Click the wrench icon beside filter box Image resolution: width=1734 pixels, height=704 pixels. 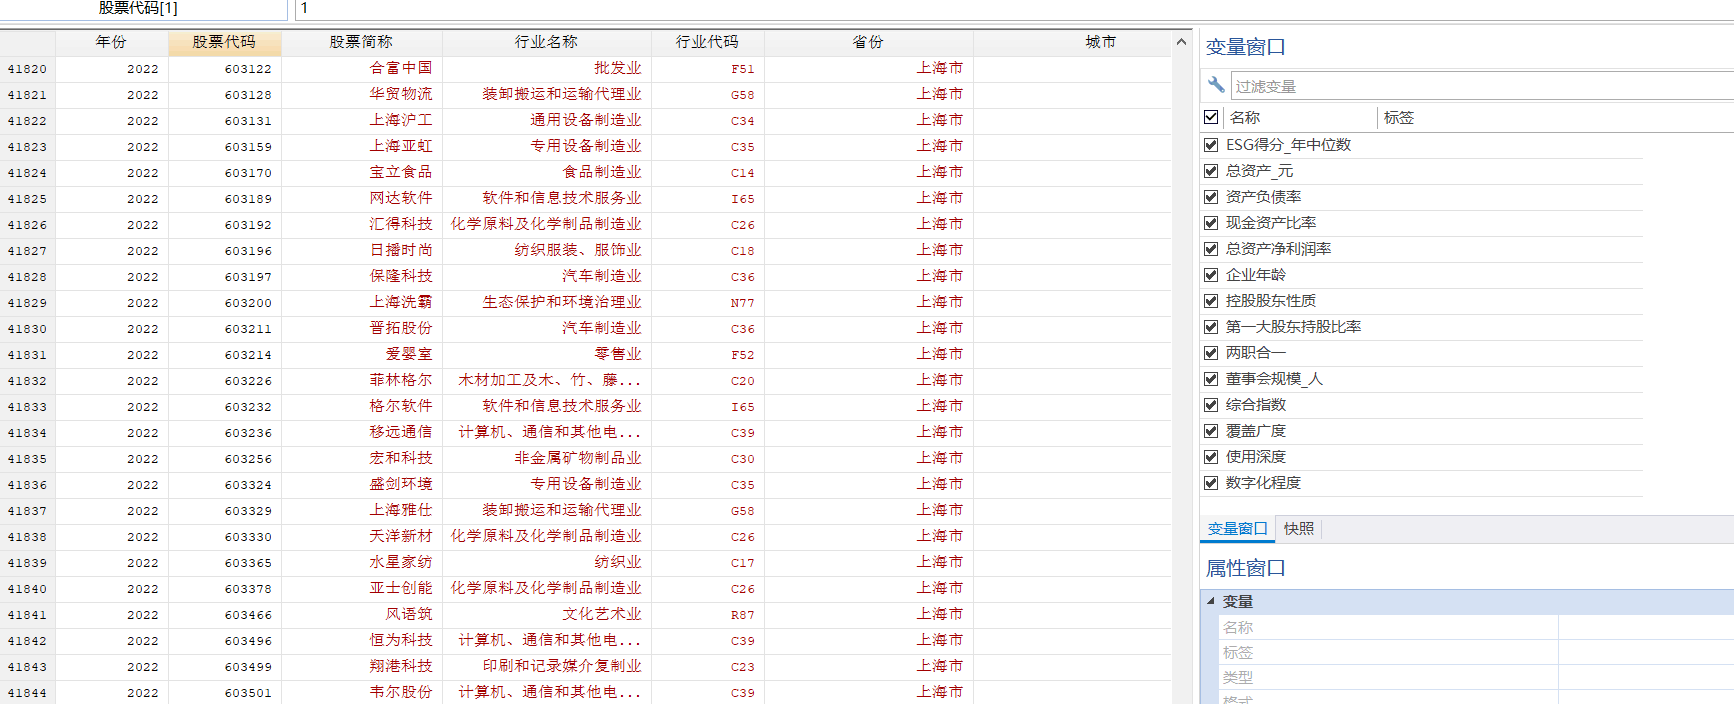pyautogui.click(x=1216, y=85)
